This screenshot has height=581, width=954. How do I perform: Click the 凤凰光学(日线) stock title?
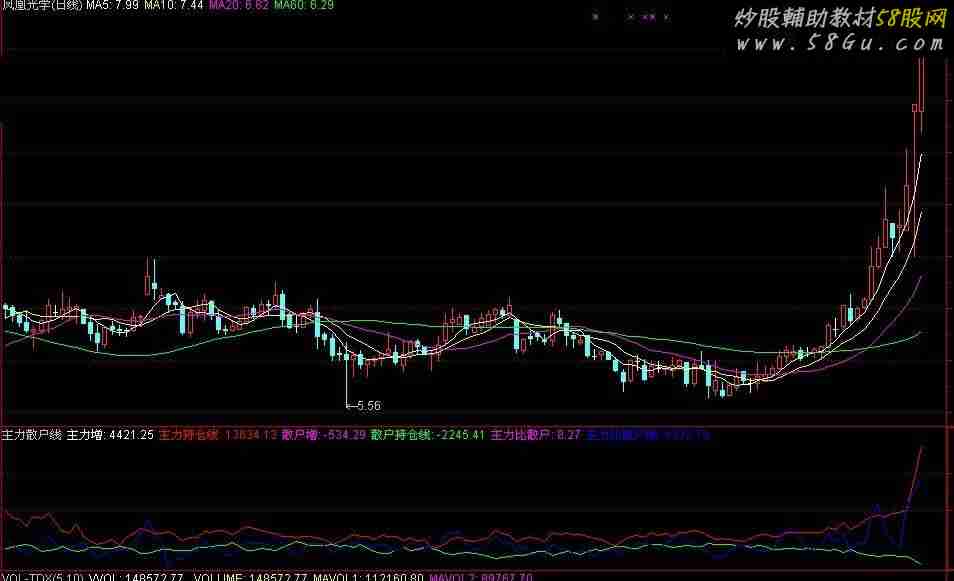click(42, 6)
